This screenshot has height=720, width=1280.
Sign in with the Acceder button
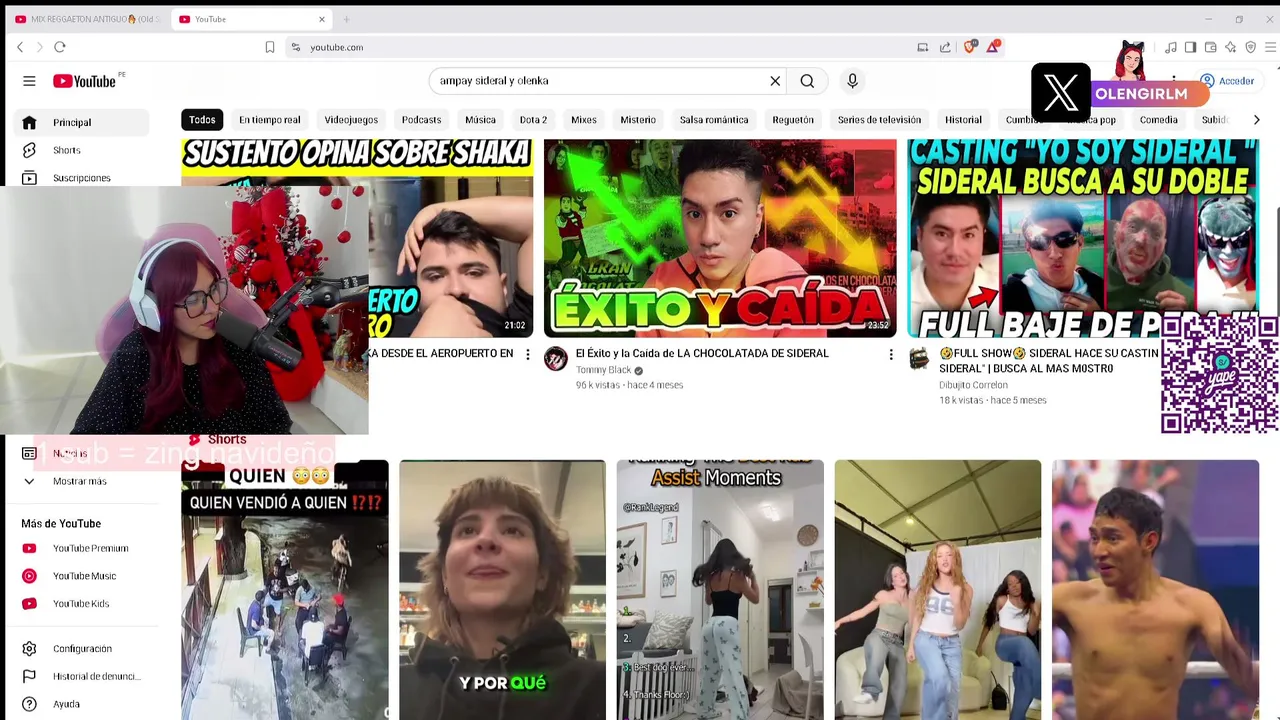pos(1227,81)
